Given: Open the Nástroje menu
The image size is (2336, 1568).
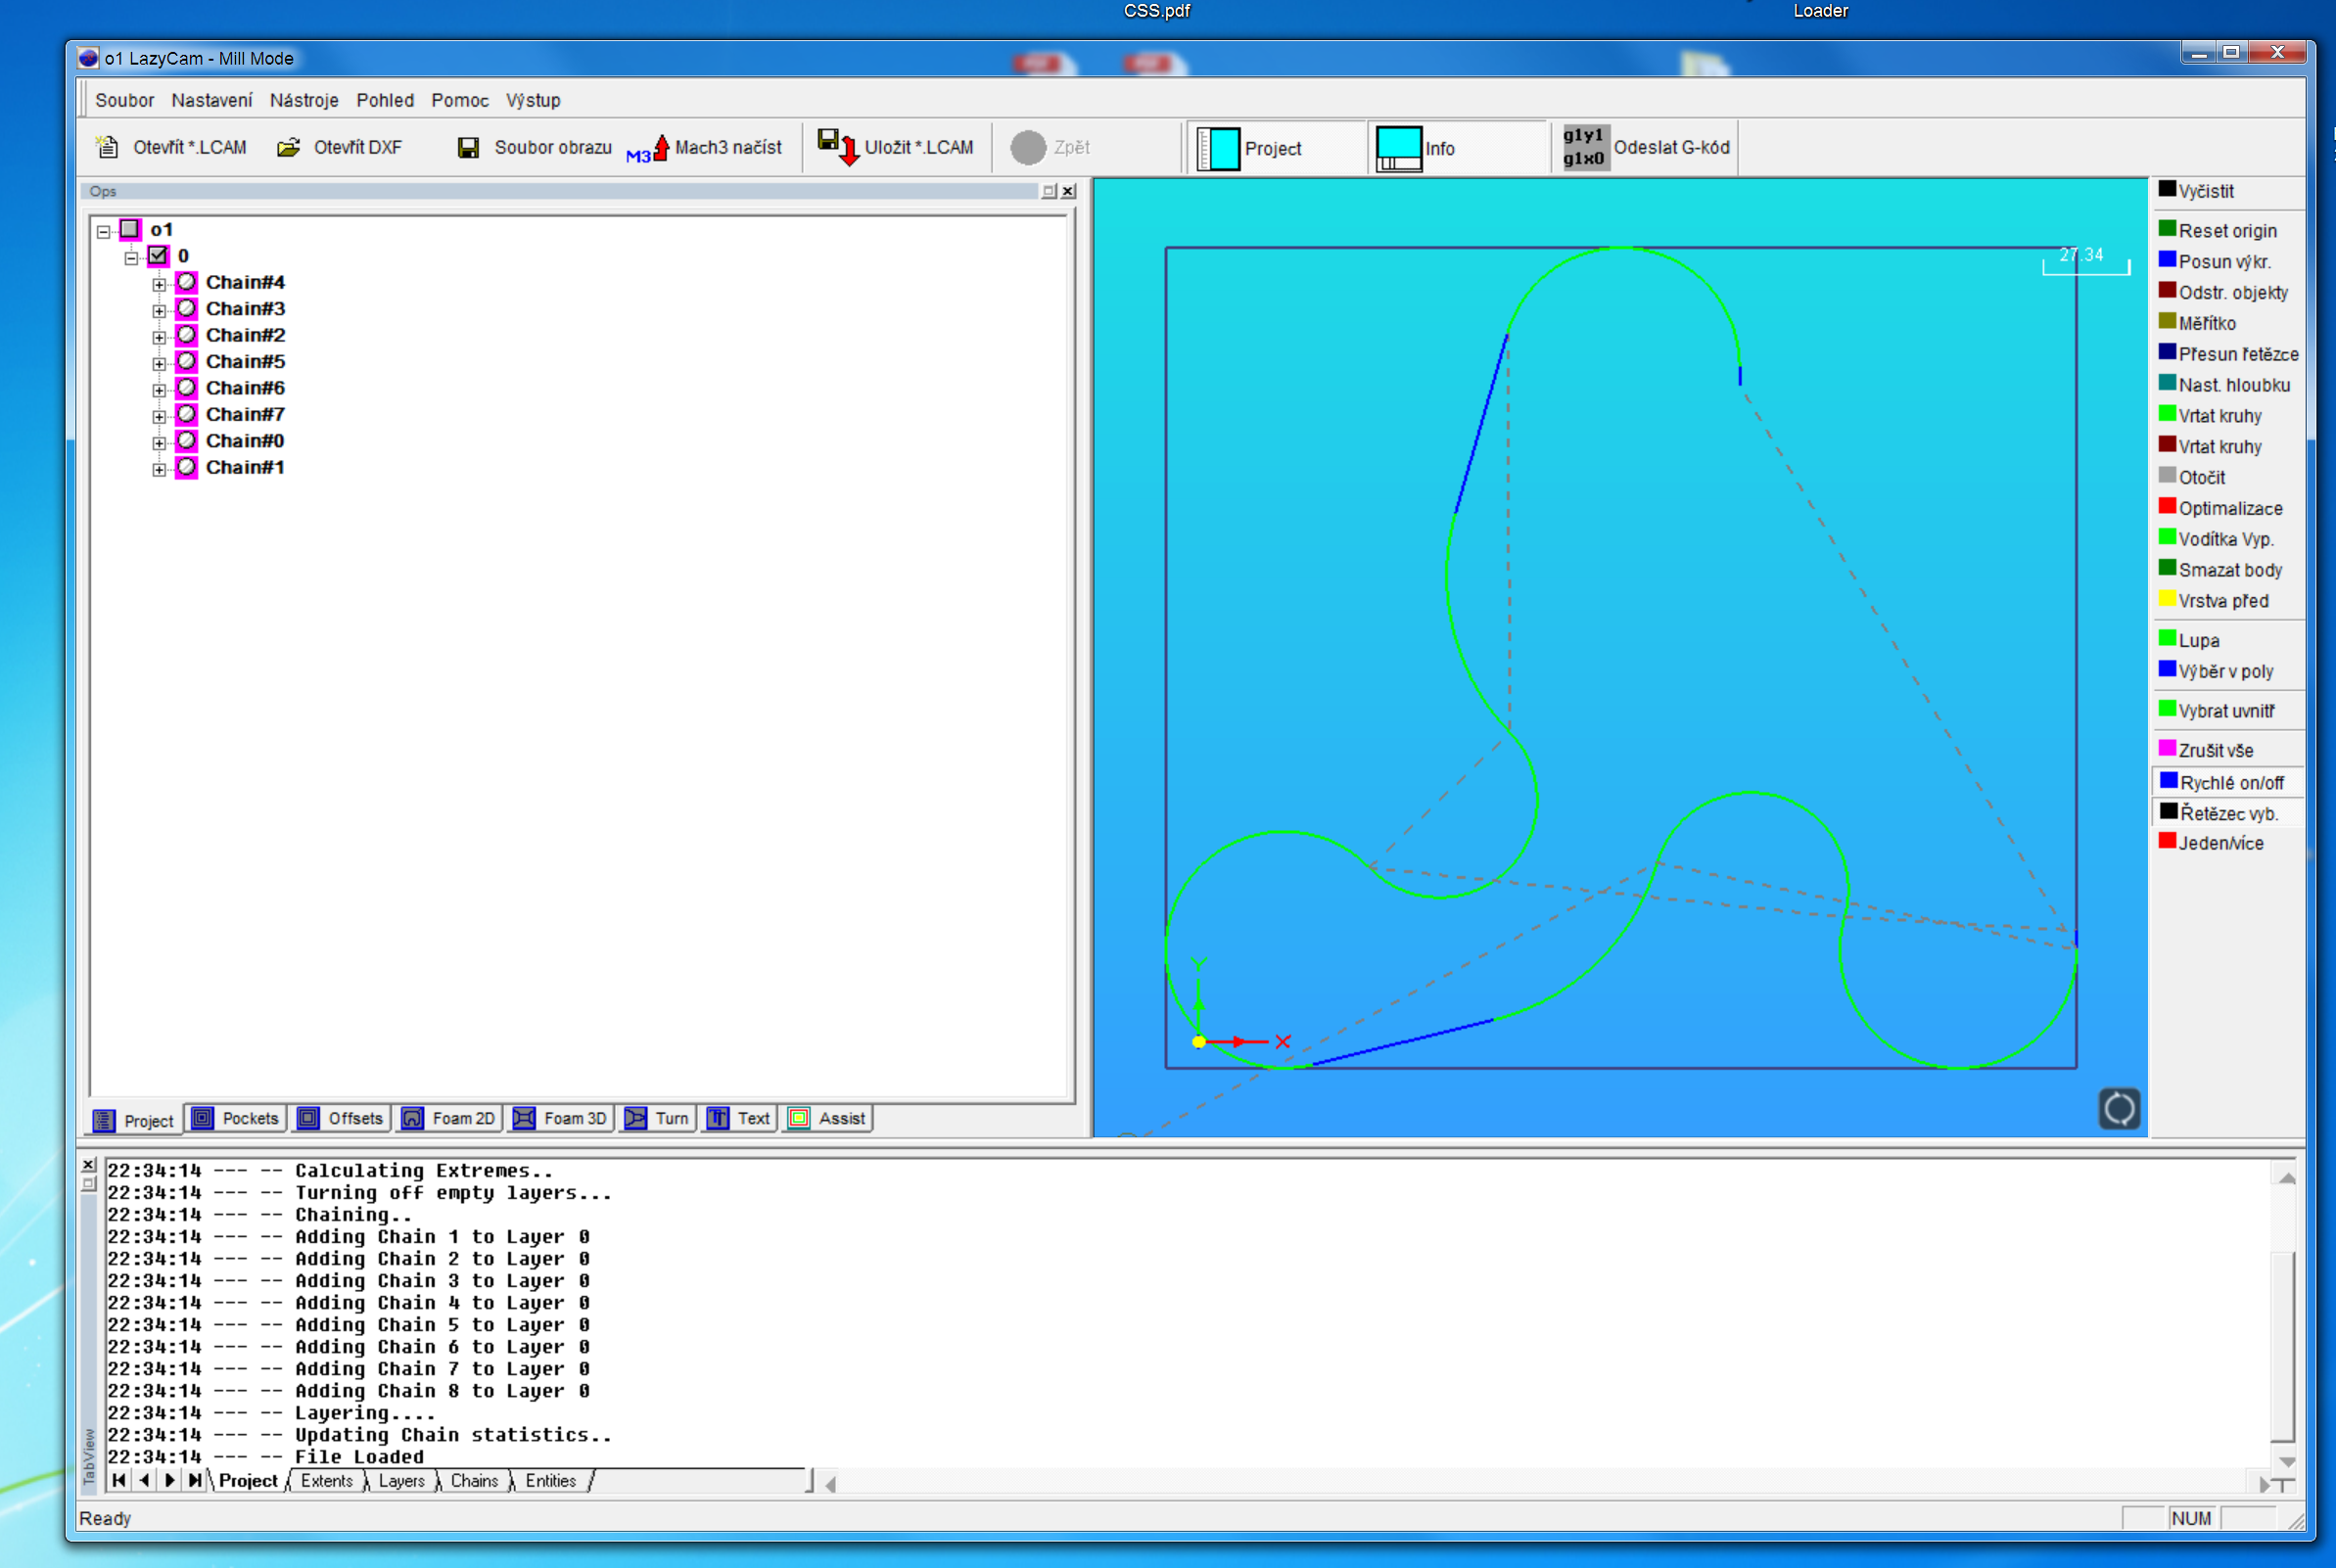Looking at the screenshot, I should tap(304, 100).
